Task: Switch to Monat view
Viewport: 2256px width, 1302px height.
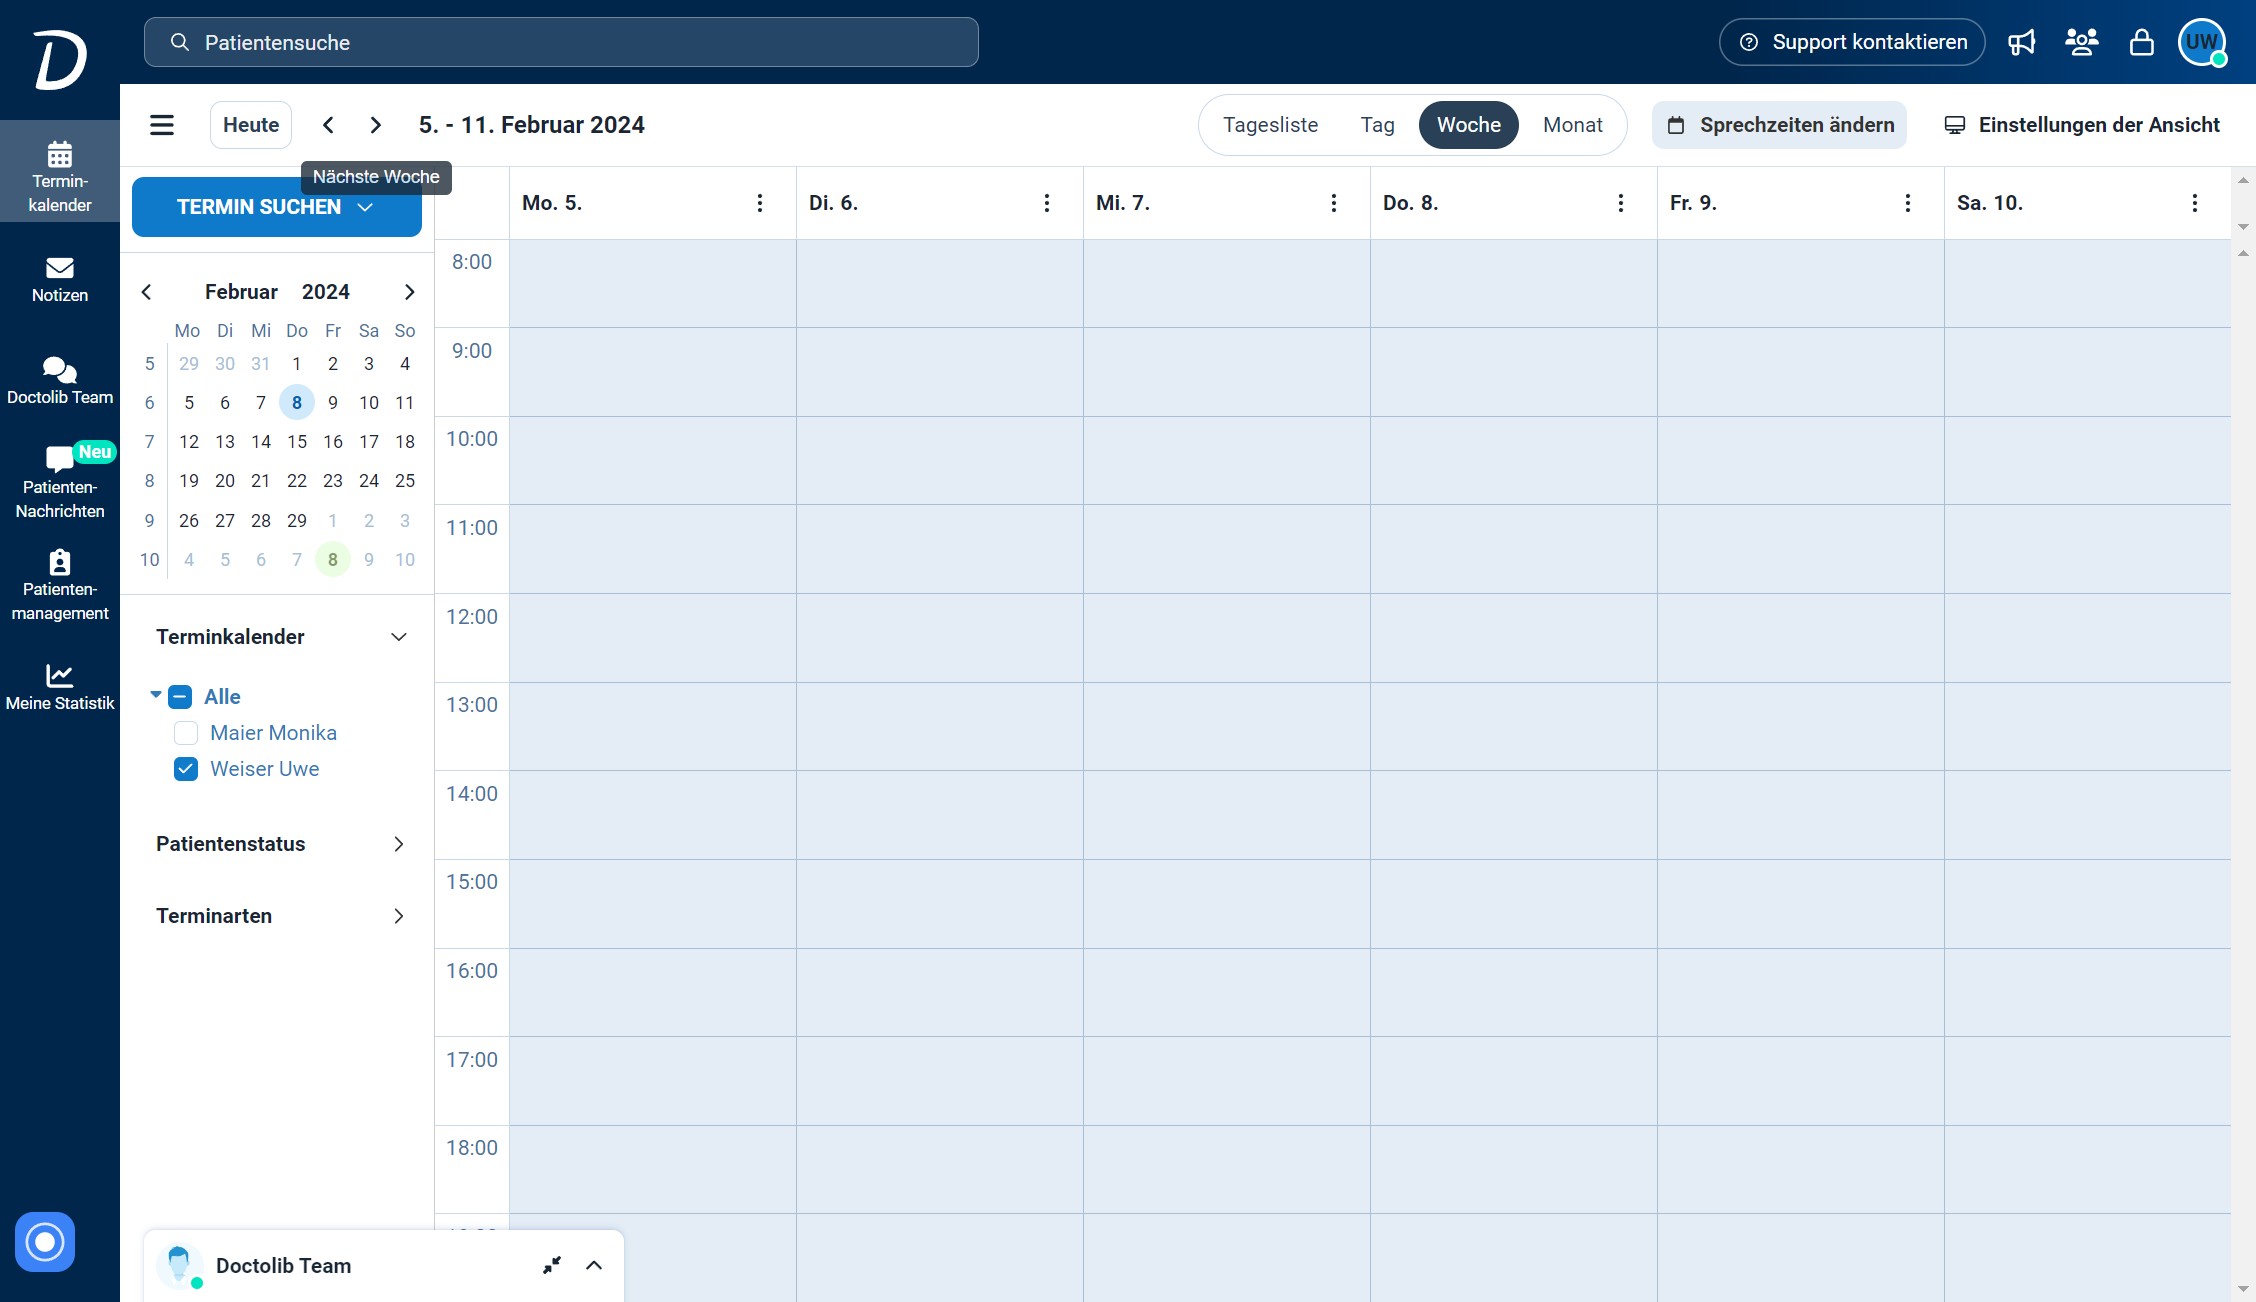Action: tap(1573, 125)
